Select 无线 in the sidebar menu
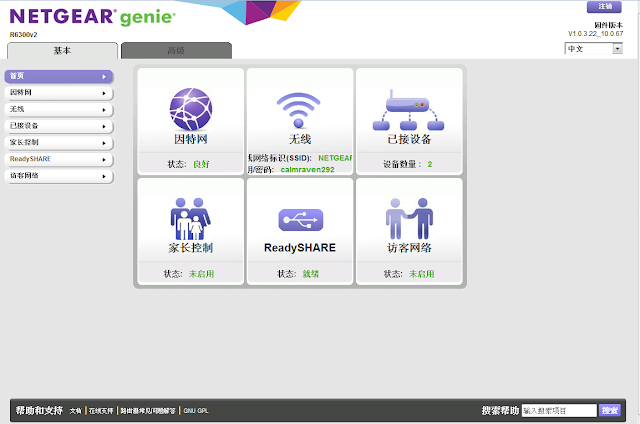This screenshot has width=640, height=424. 59,109
